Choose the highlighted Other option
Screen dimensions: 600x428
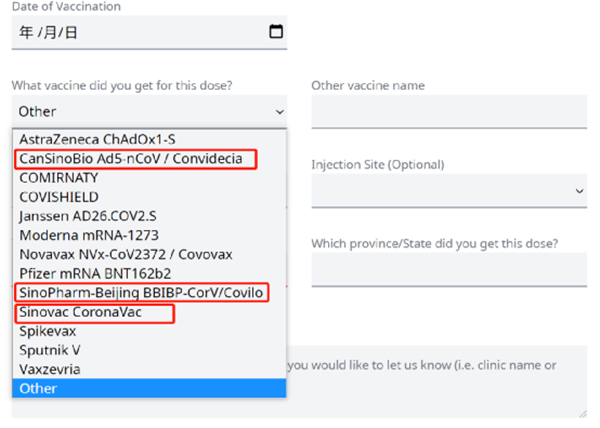(149, 388)
